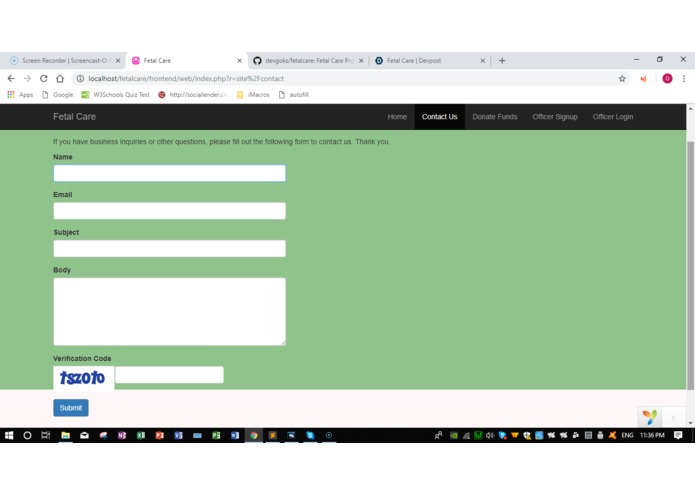Switch to the Screen Recorder Screencast-O tab
The height and width of the screenshot is (494, 695).
[65, 61]
